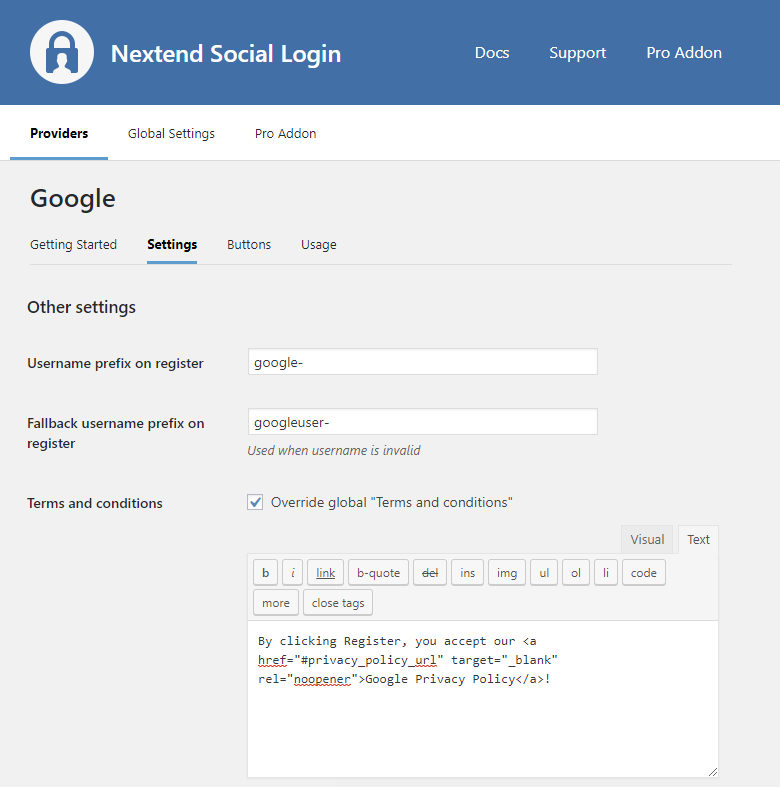This screenshot has width=780, height=787.
Task: Click the ins editor button
Action: pyautogui.click(x=467, y=572)
